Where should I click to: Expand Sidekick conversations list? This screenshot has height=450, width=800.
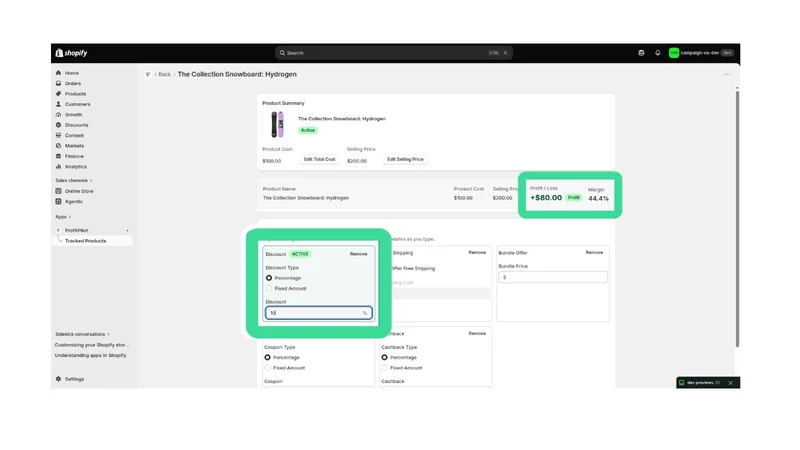click(x=82, y=334)
